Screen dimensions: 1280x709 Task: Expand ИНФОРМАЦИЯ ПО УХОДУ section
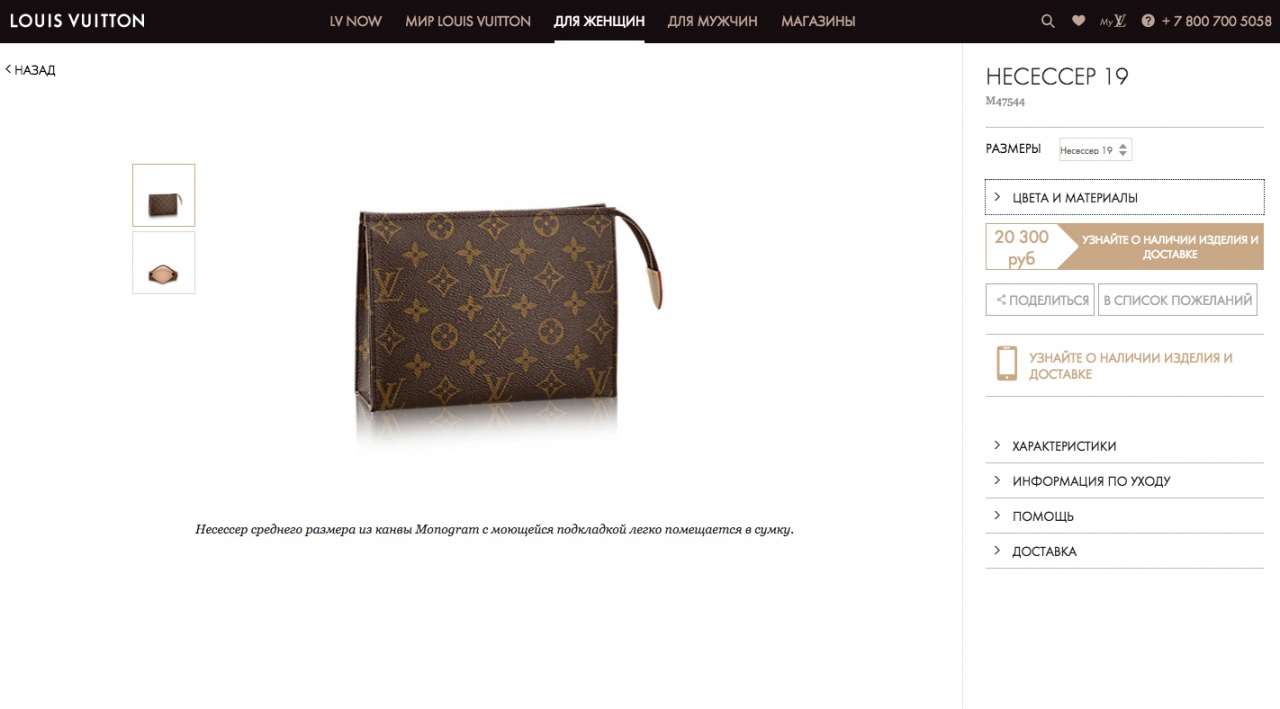click(1125, 481)
